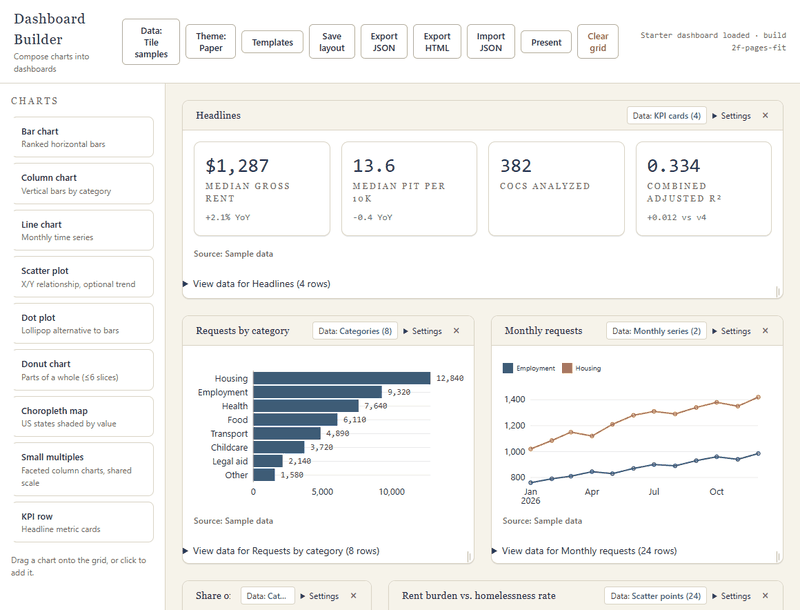Add a Donut chart from the palette
This screenshot has height=610, width=800.
(83, 370)
